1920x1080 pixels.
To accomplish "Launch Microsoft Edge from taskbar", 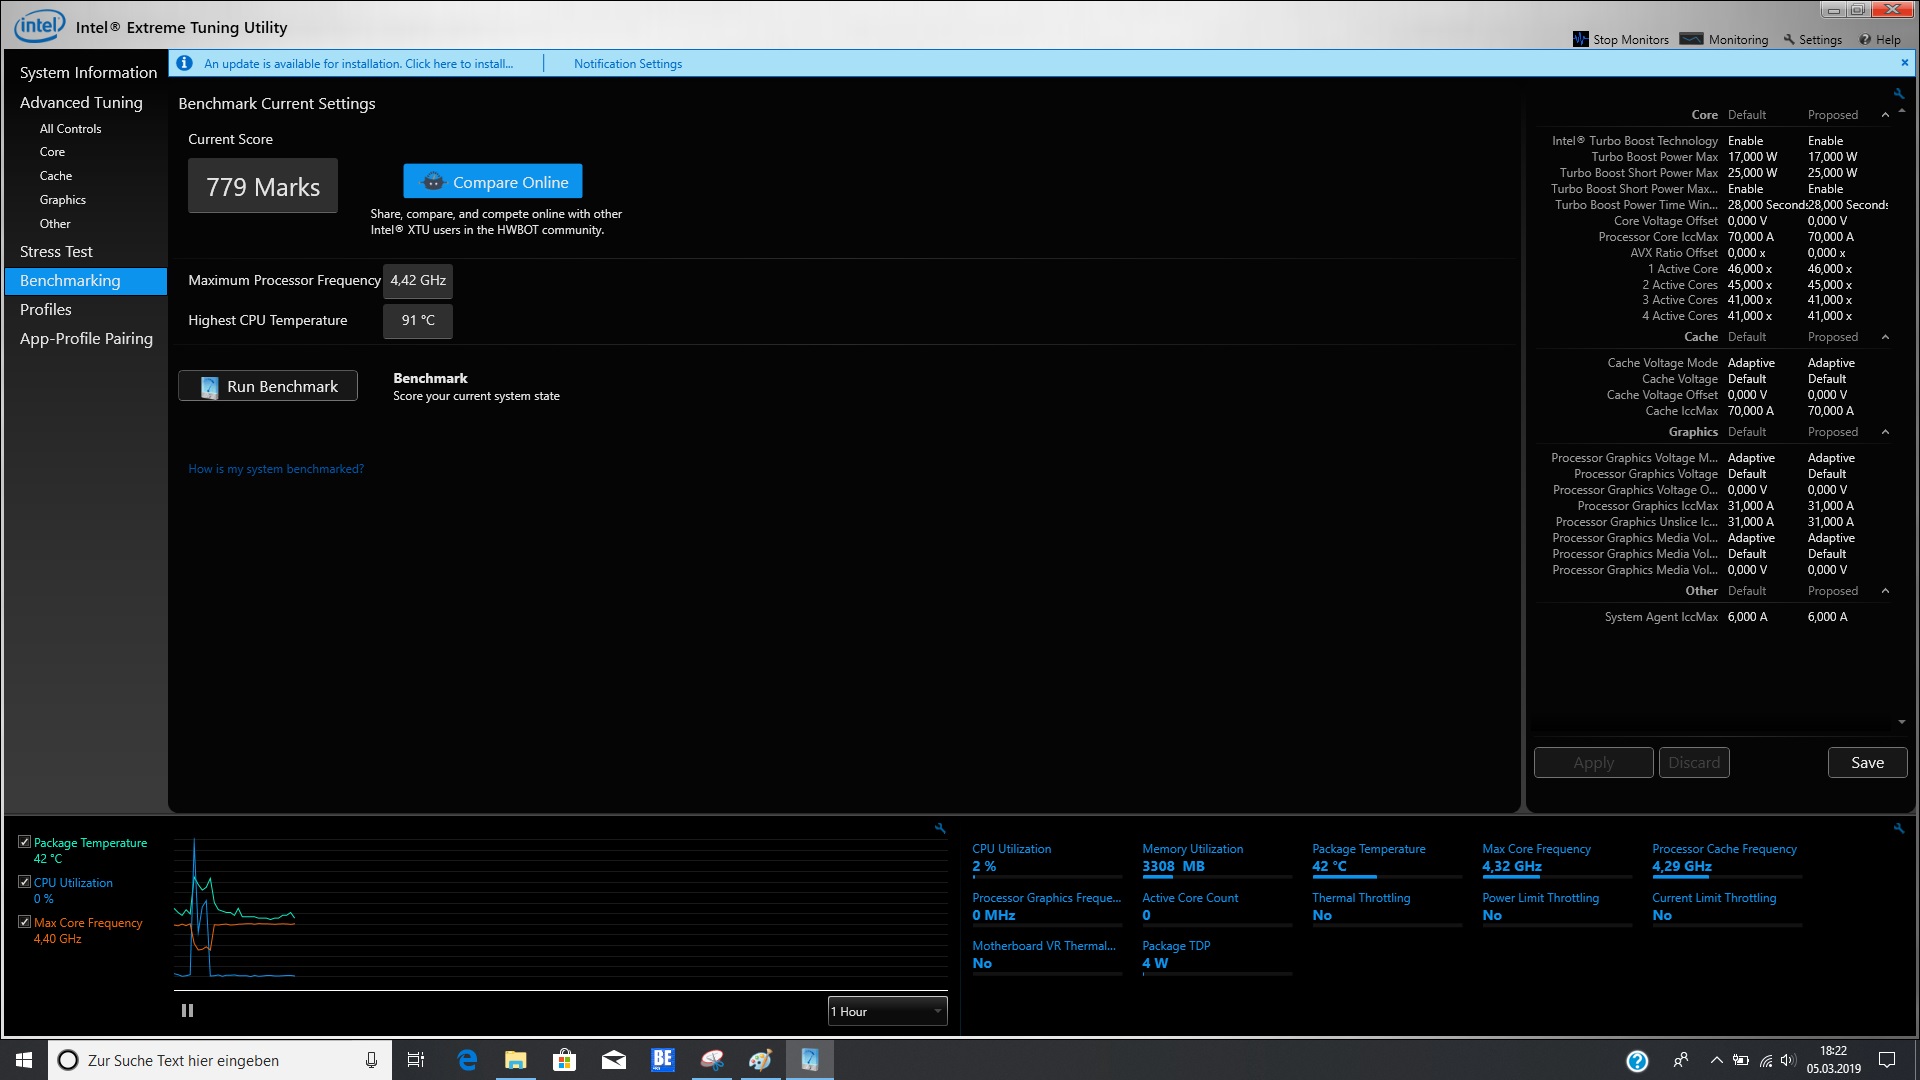I will pos(467,1060).
